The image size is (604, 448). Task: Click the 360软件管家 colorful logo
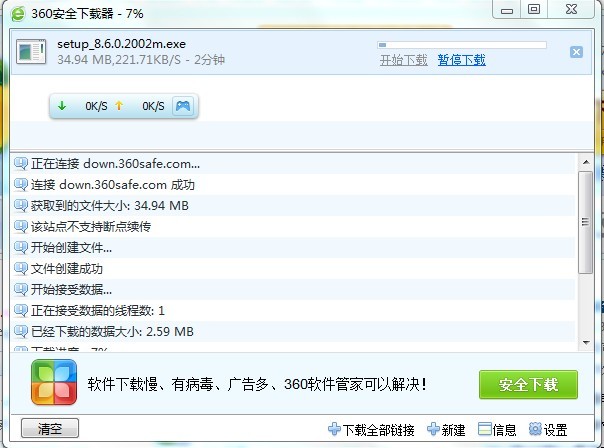click(x=54, y=383)
